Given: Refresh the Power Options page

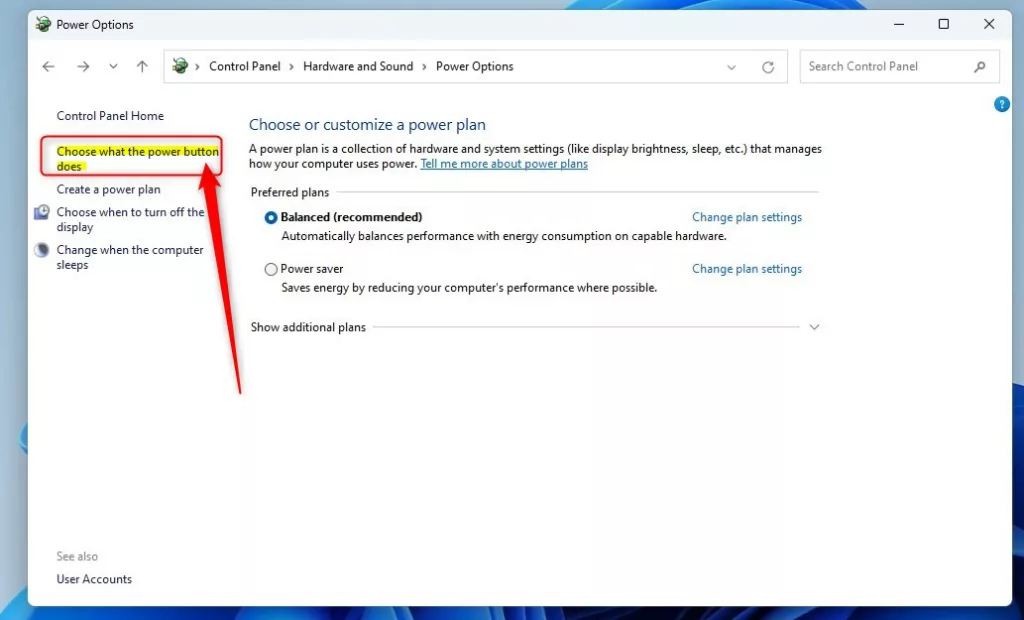Looking at the screenshot, I should pos(768,67).
